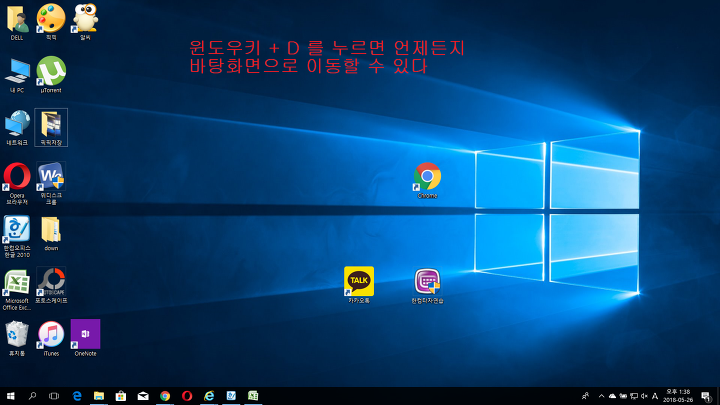This screenshot has height=405, width=720.
Task: Switch to the Hangul word processor in the taskbar
Action: (x=231, y=396)
